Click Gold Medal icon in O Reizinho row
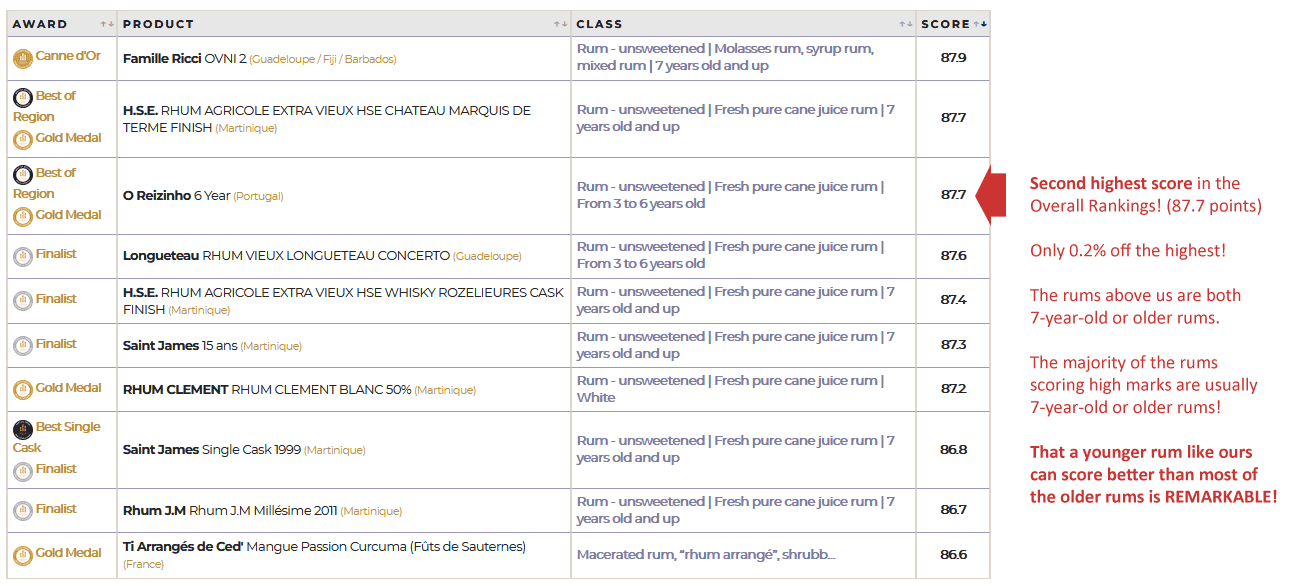This screenshot has width=1300, height=588. coord(22,217)
